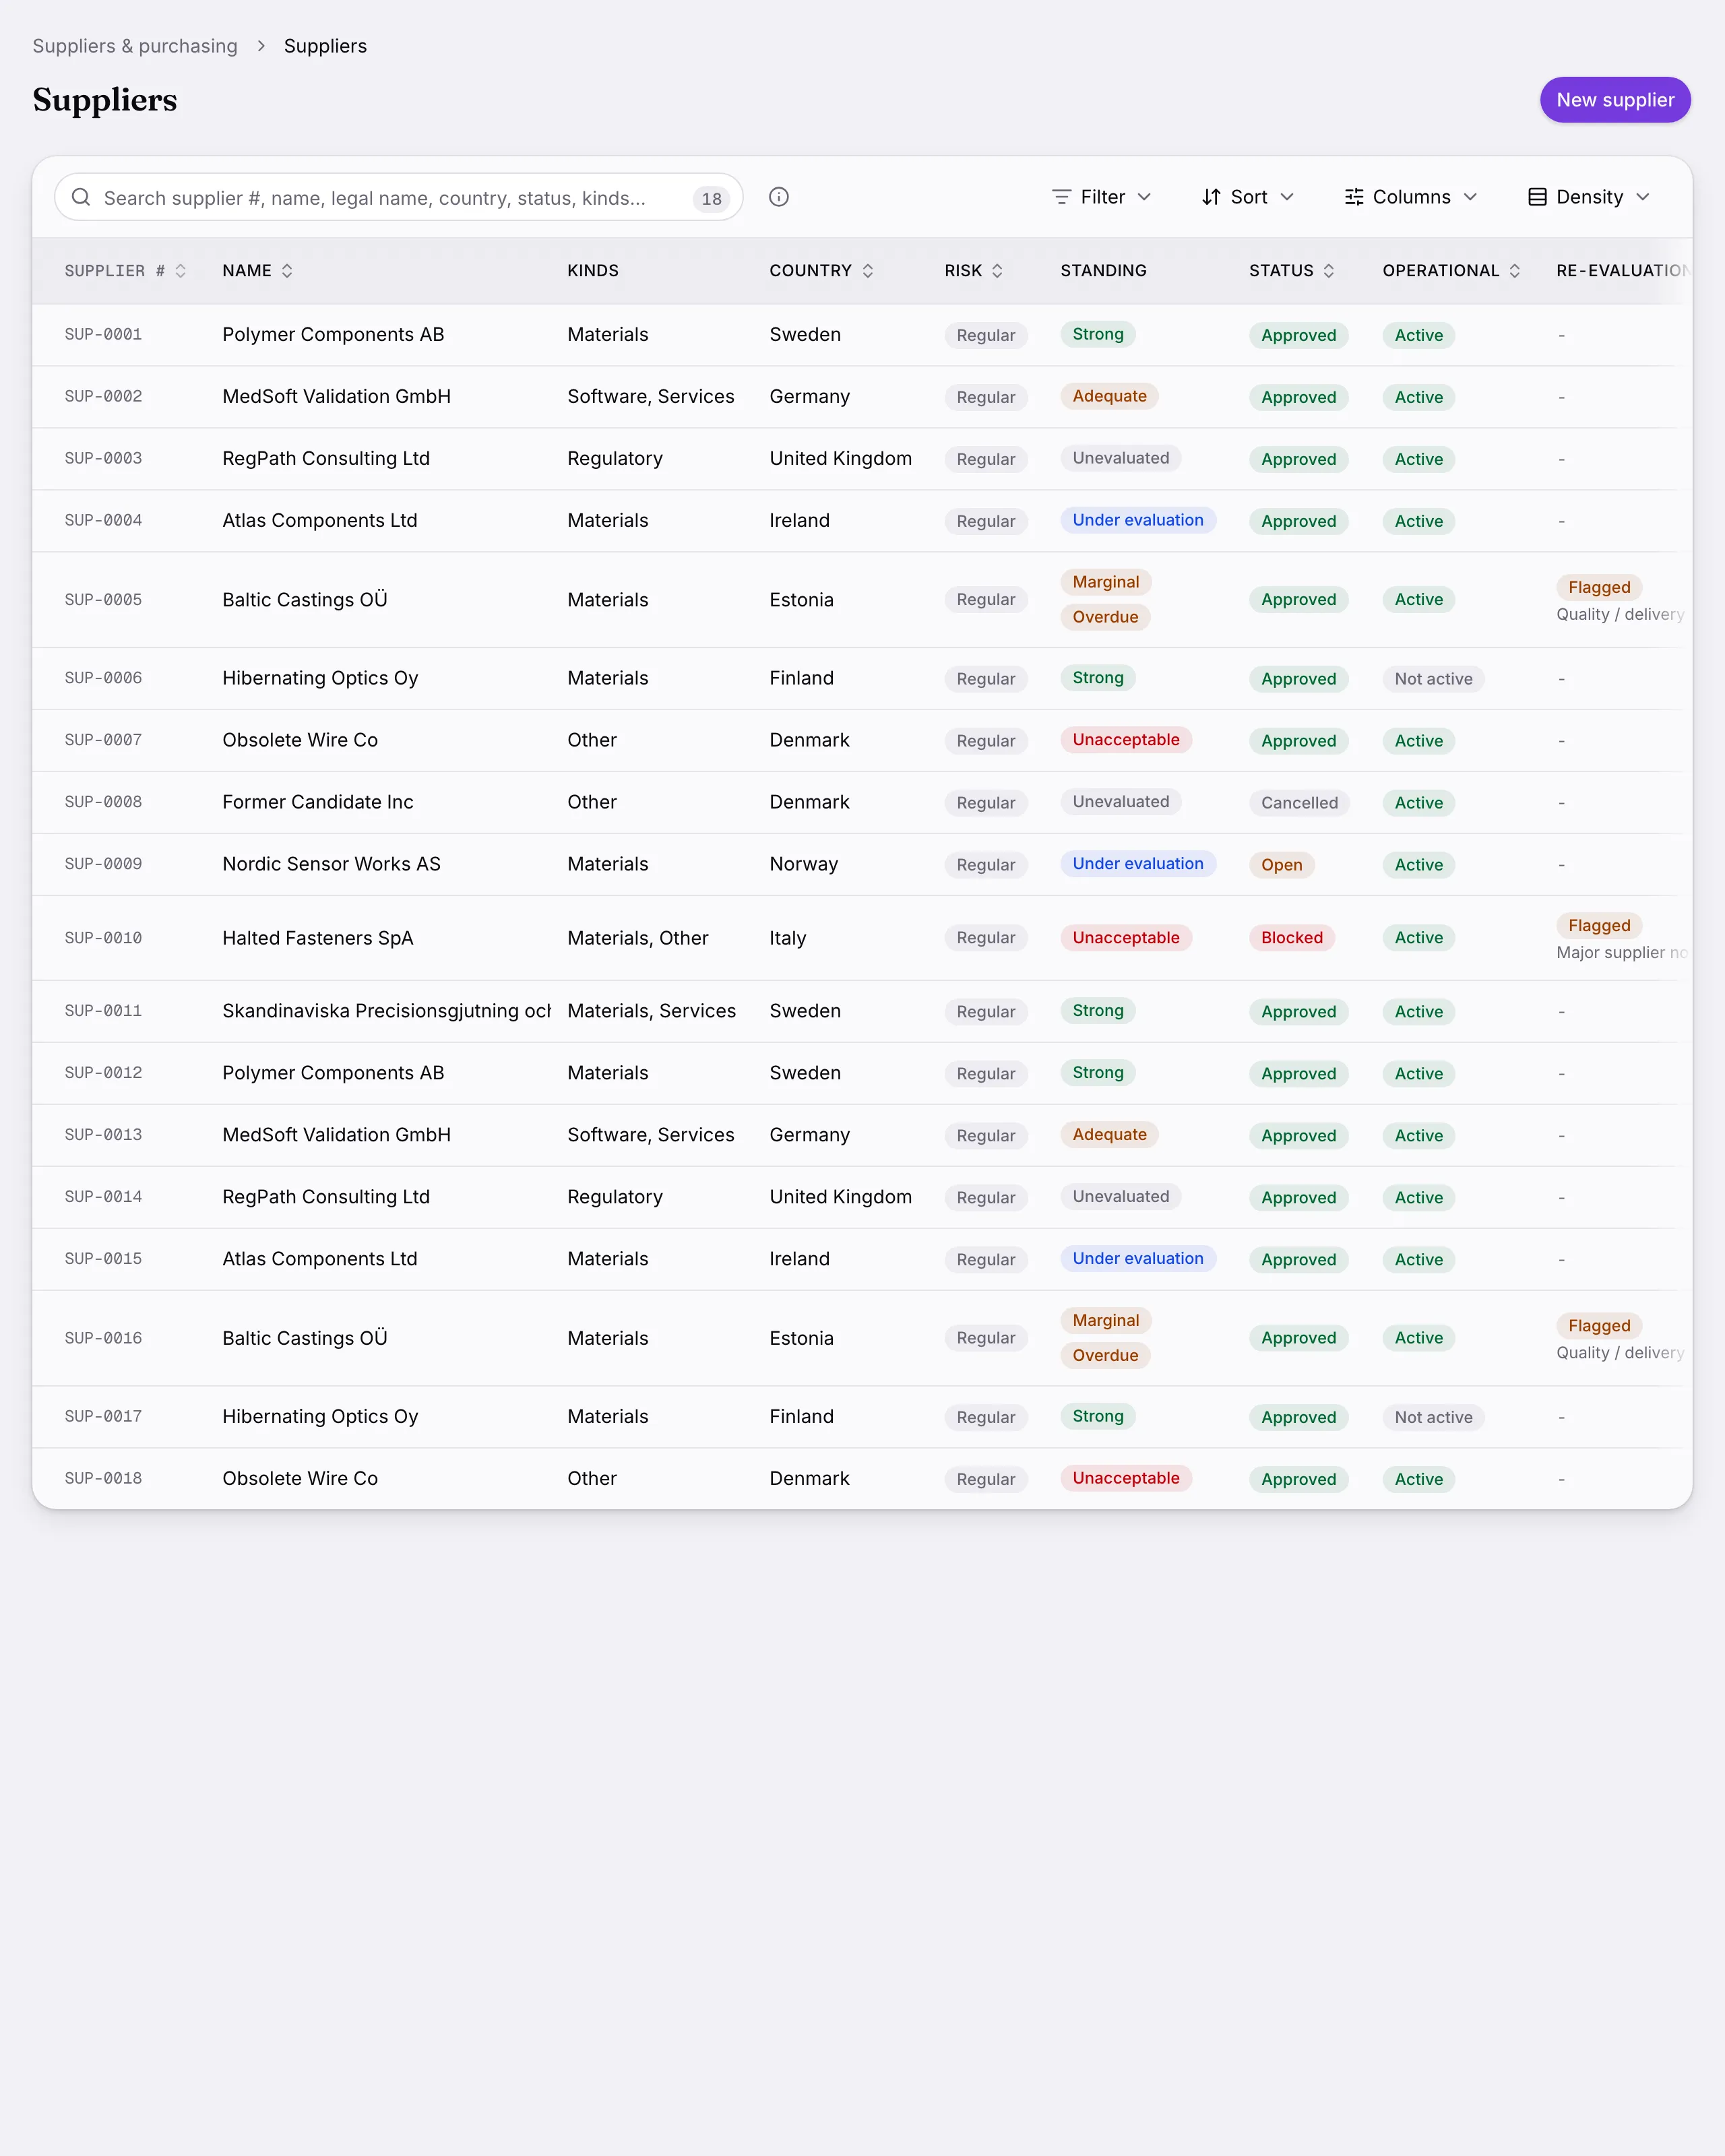Image resolution: width=1725 pixels, height=2156 pixels.
Task: Click Overdue badge in SUP-0005 row
Action: (1105, 617)
